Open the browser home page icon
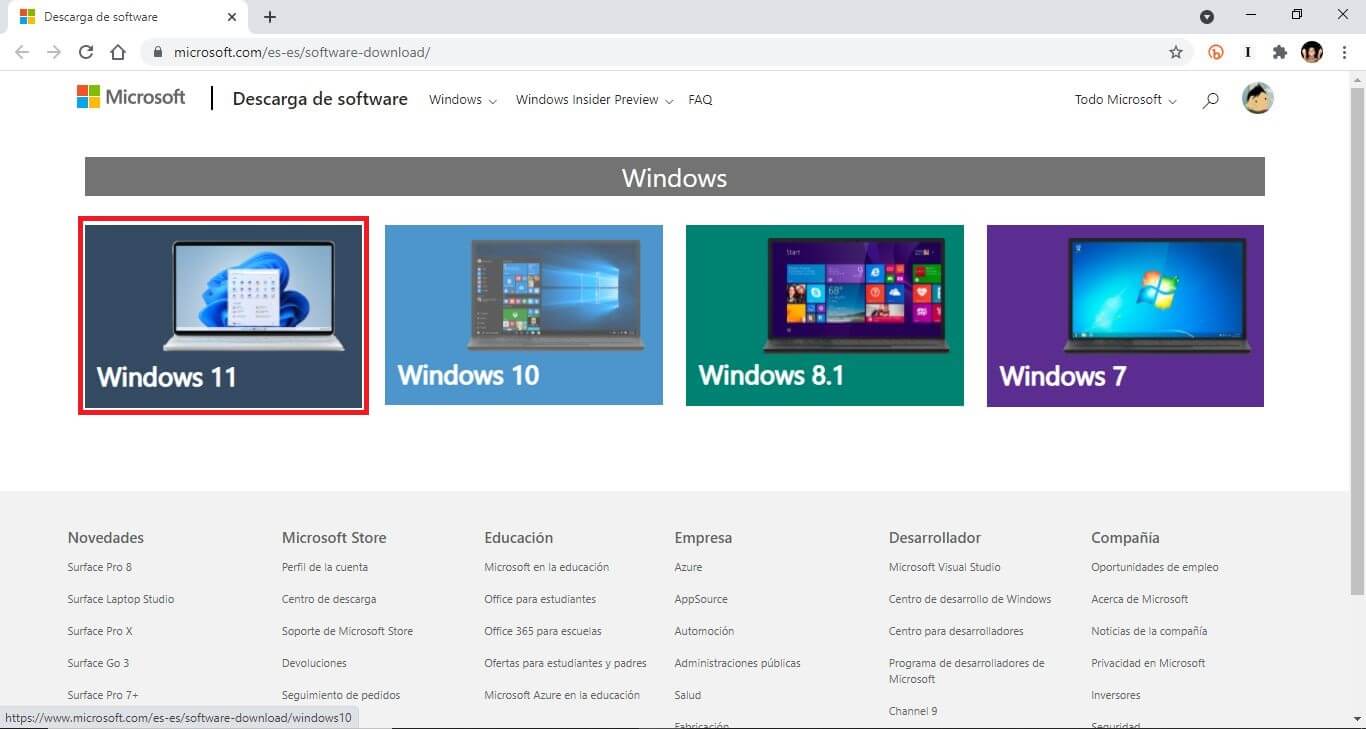 118,52
